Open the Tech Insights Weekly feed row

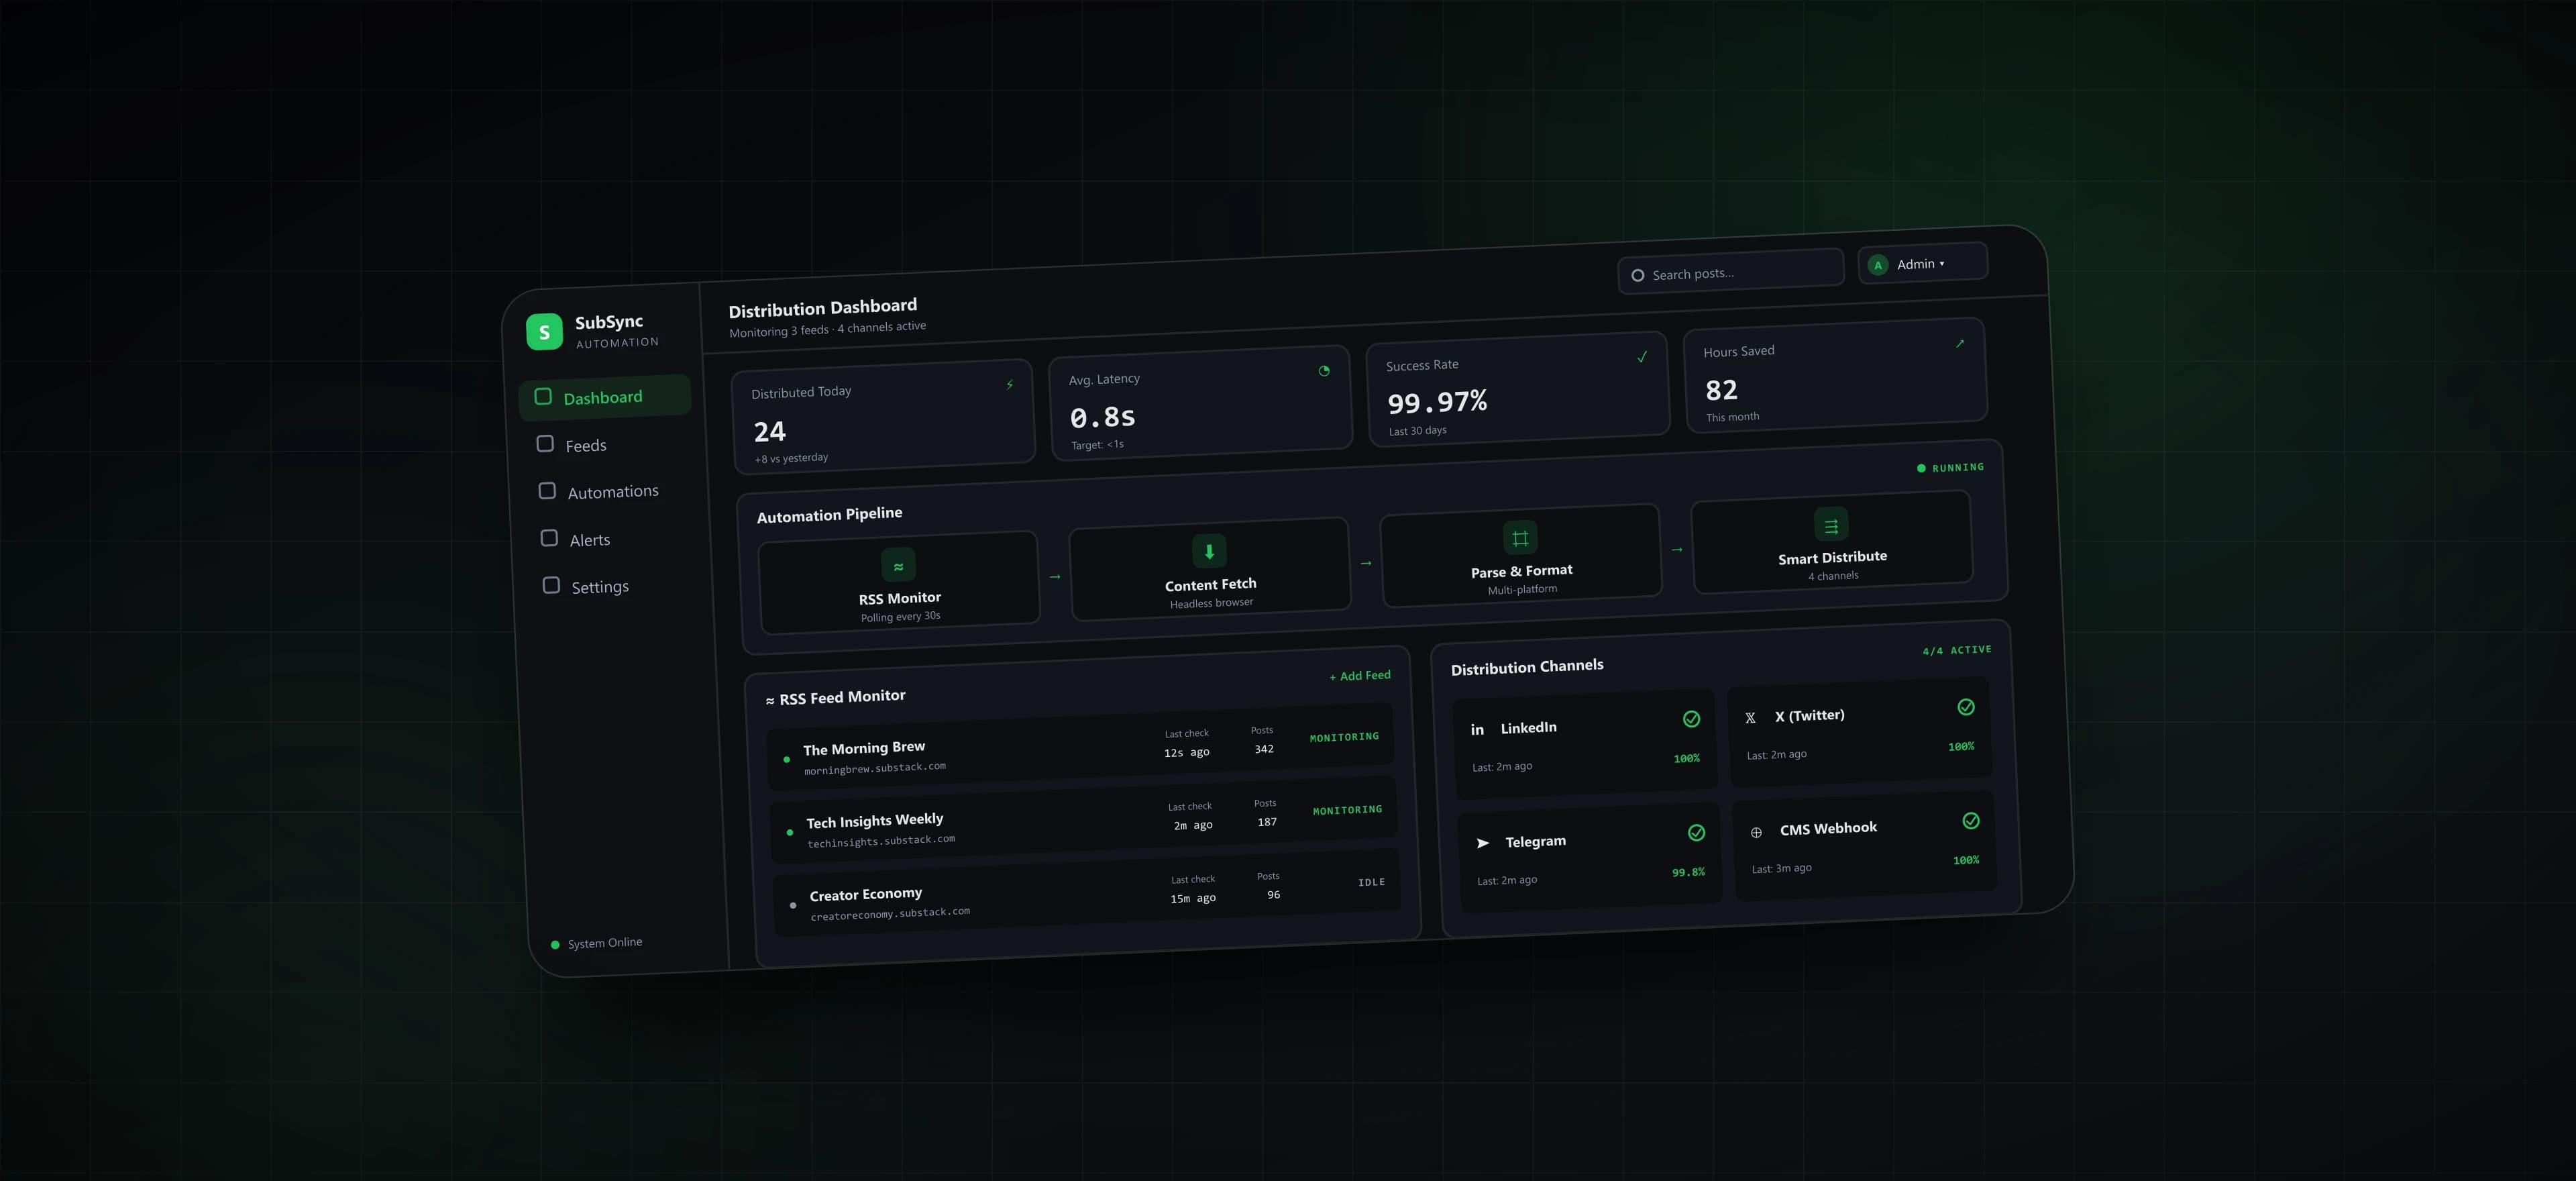1084,819
